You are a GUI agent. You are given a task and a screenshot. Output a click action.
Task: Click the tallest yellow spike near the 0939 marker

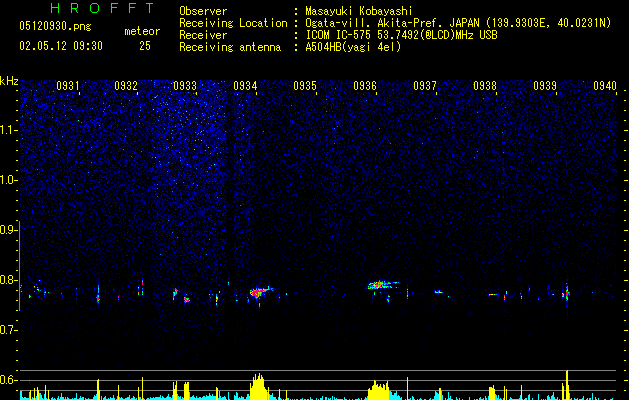click(x=567, y=385)
